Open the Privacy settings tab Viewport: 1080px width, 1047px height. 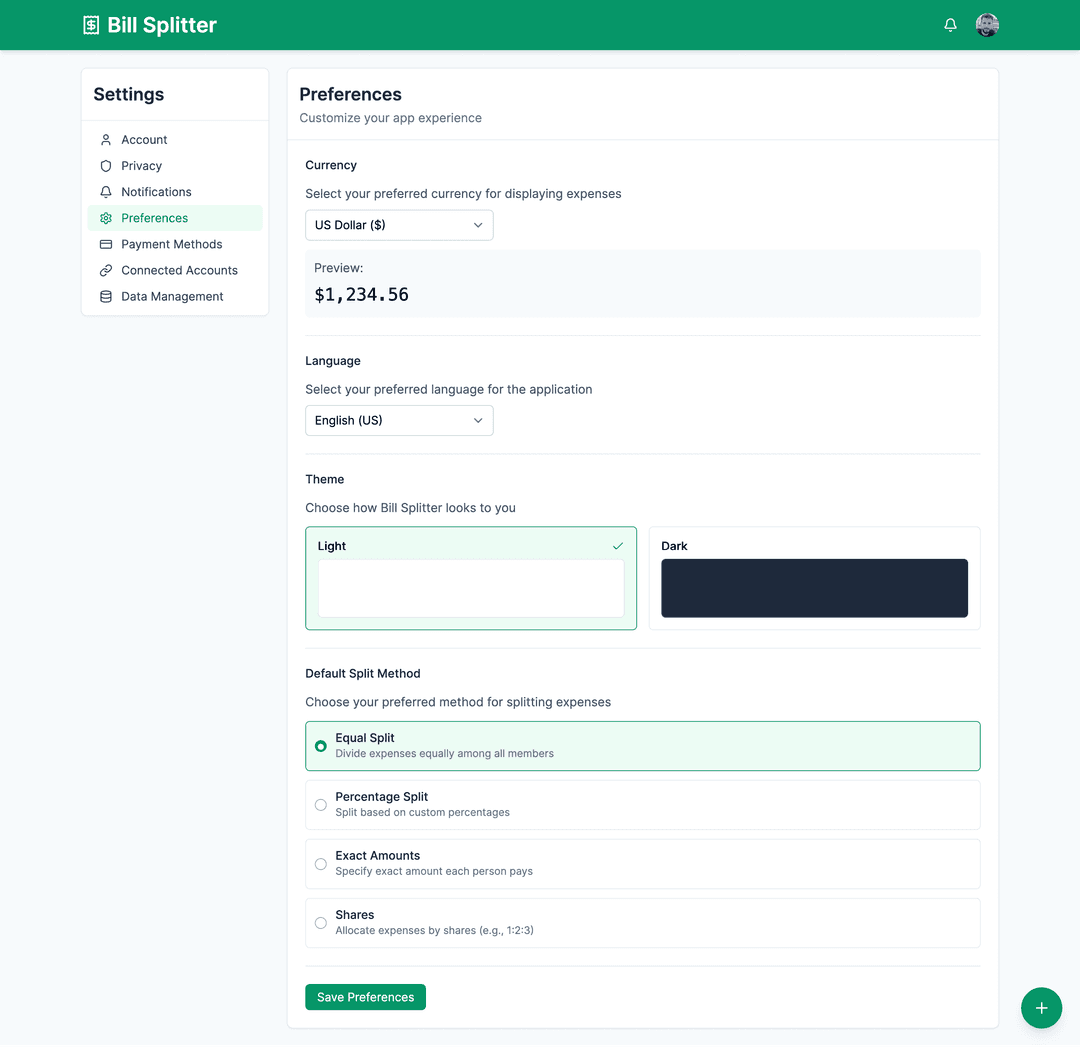141,165
